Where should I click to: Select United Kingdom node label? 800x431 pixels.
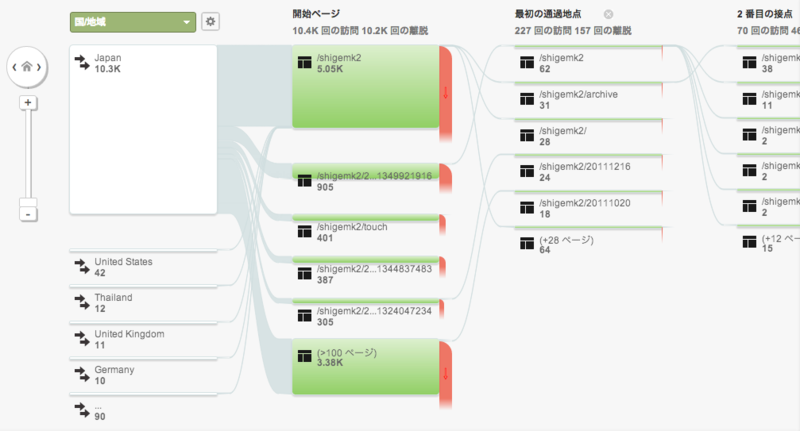point(130,334)
